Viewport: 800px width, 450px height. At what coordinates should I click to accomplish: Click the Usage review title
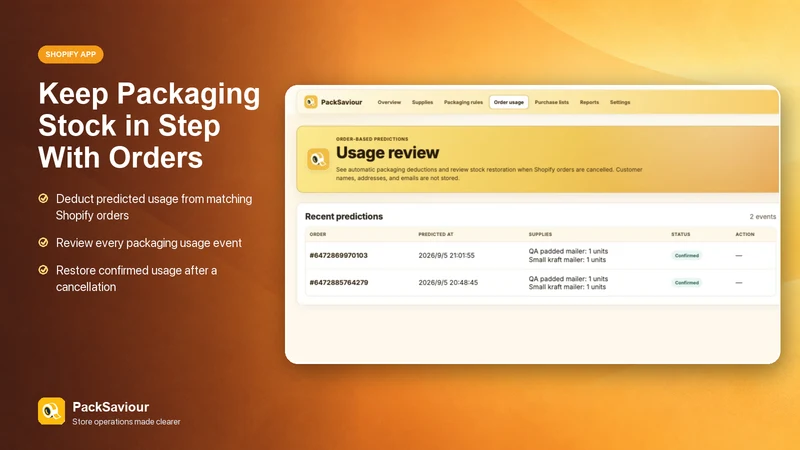387,153
